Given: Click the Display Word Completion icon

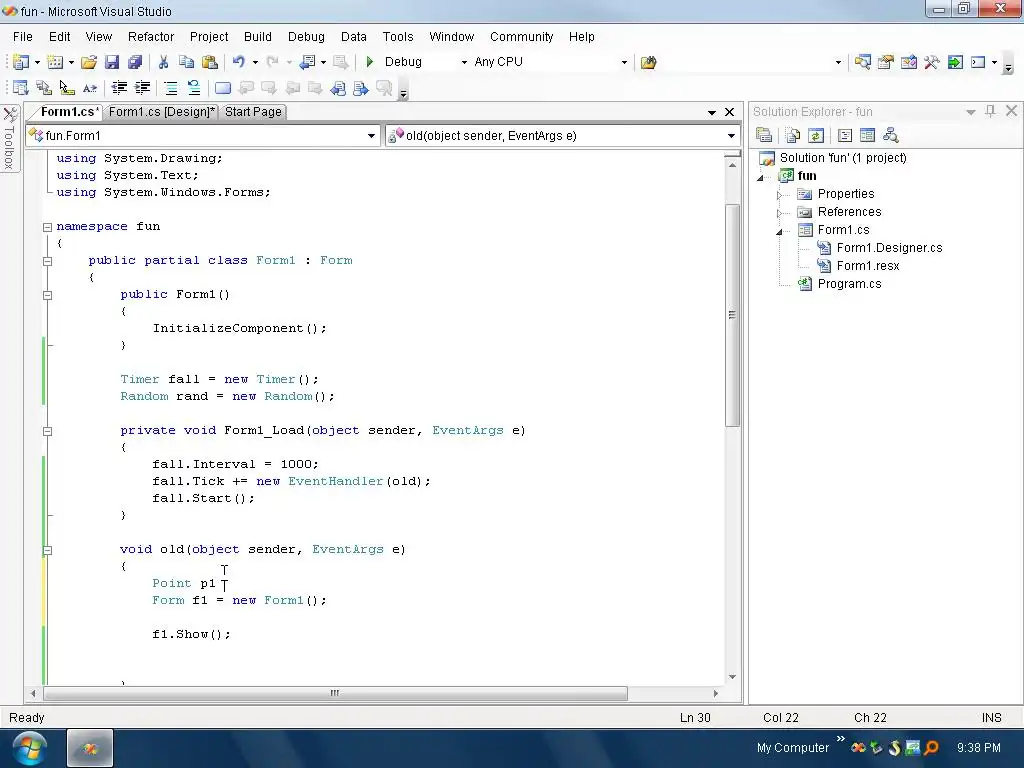Looking at the screenshot, I should (x=89, y=88).
